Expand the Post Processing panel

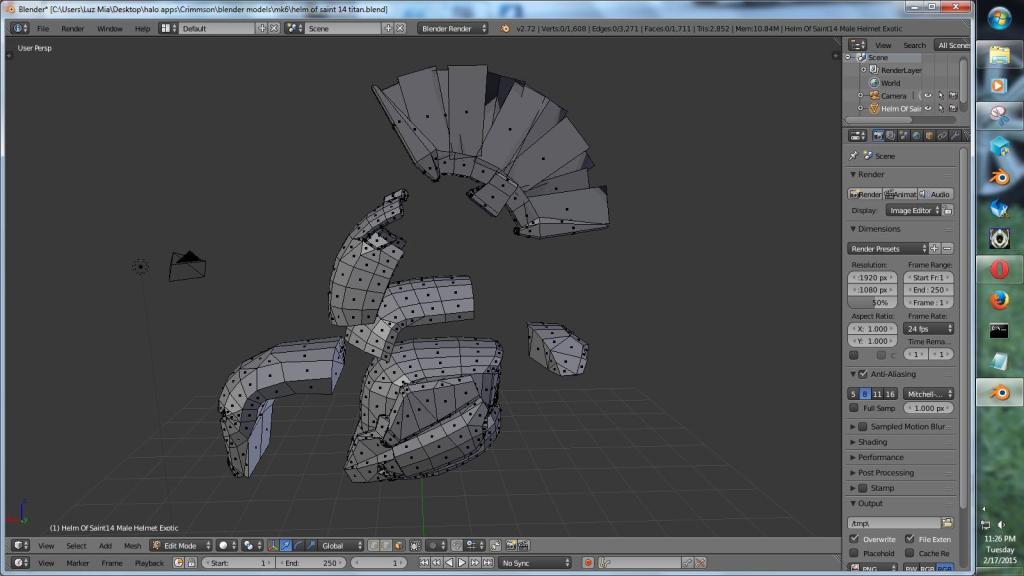point(885,473)
